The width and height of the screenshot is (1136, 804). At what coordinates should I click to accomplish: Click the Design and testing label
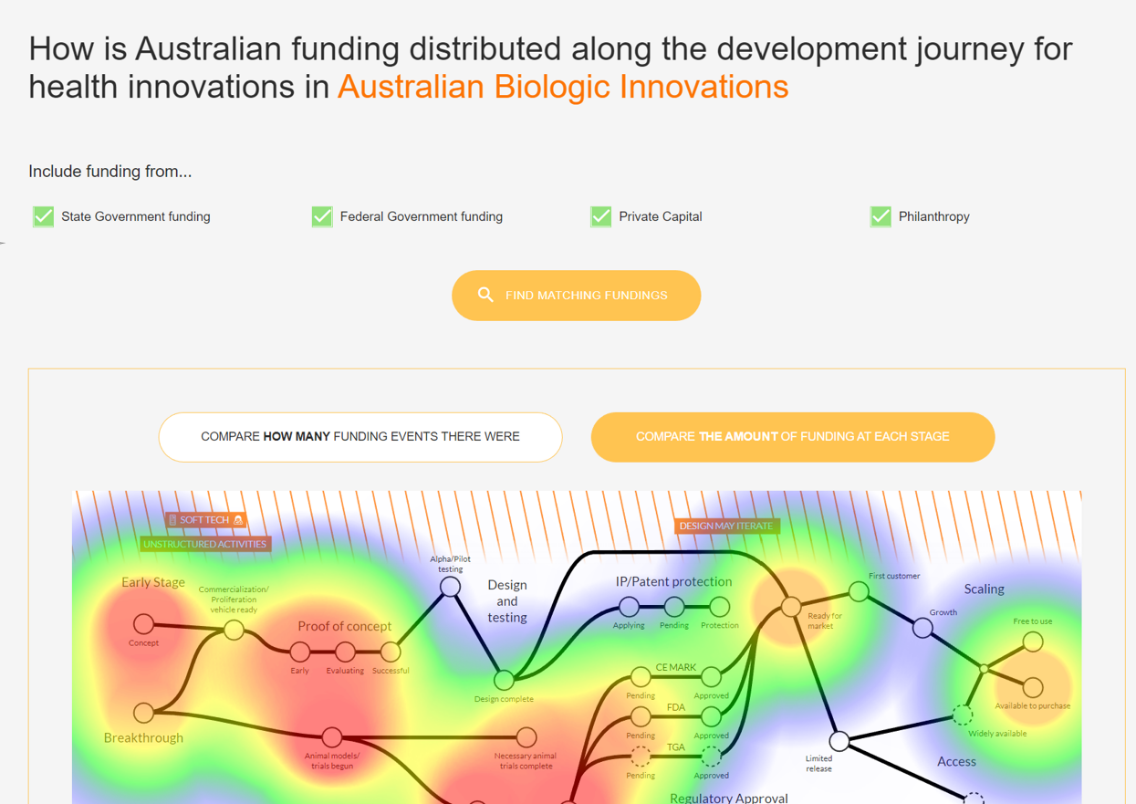(507, 601)
